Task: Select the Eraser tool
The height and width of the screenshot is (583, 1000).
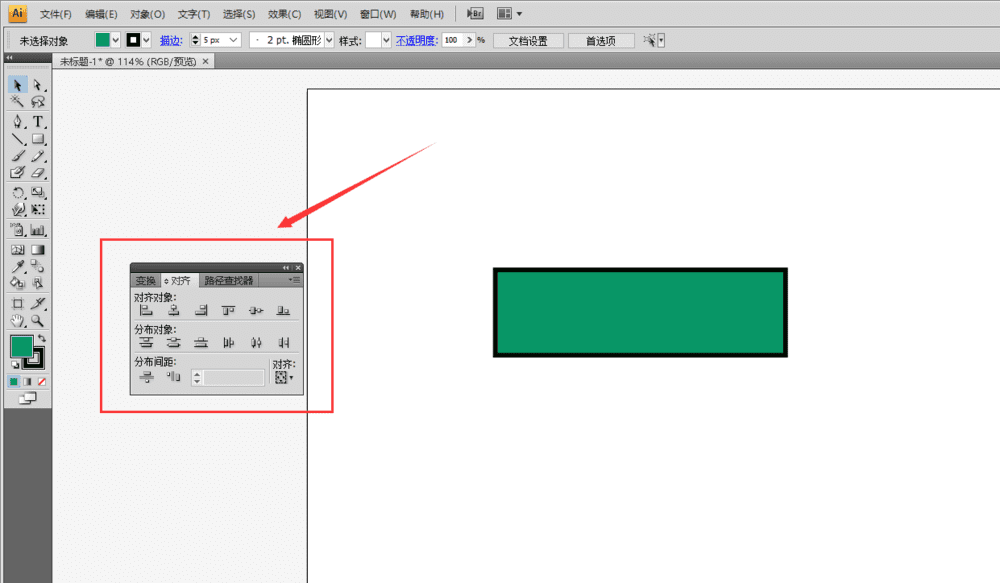Action: point(38,172)
